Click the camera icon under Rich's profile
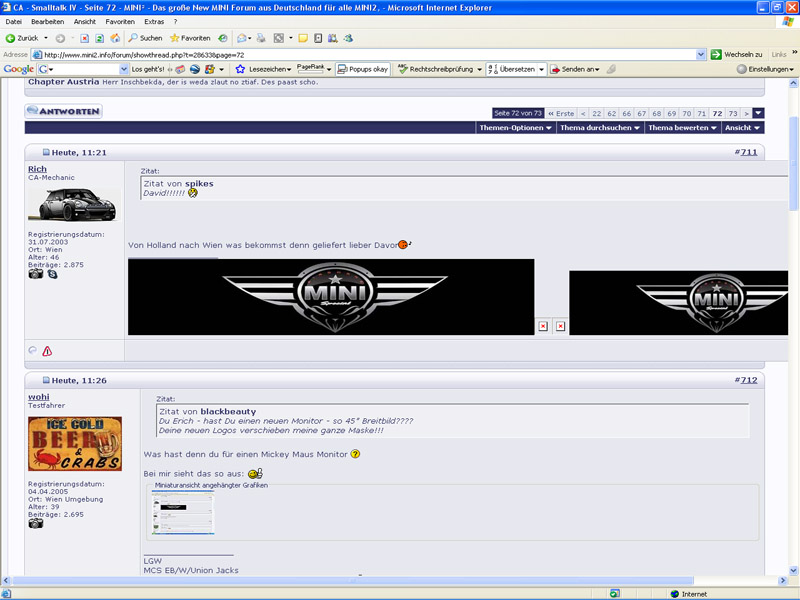Viewport: 800px width, 600px height. (36, 274)
